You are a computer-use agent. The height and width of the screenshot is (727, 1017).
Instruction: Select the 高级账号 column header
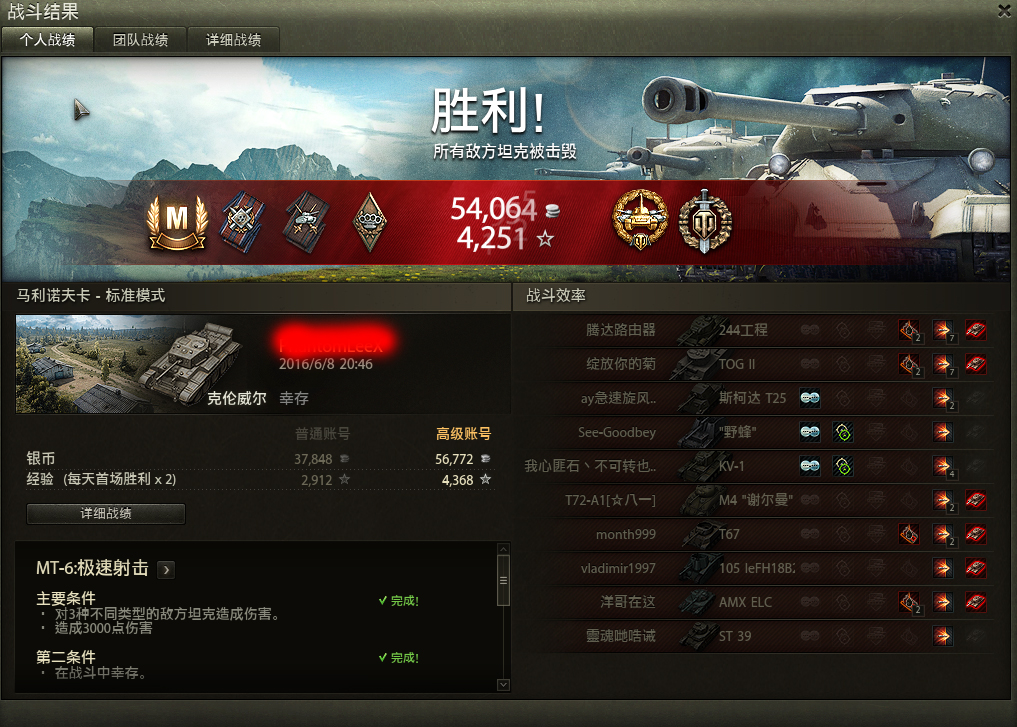click(x=463, y=433)
